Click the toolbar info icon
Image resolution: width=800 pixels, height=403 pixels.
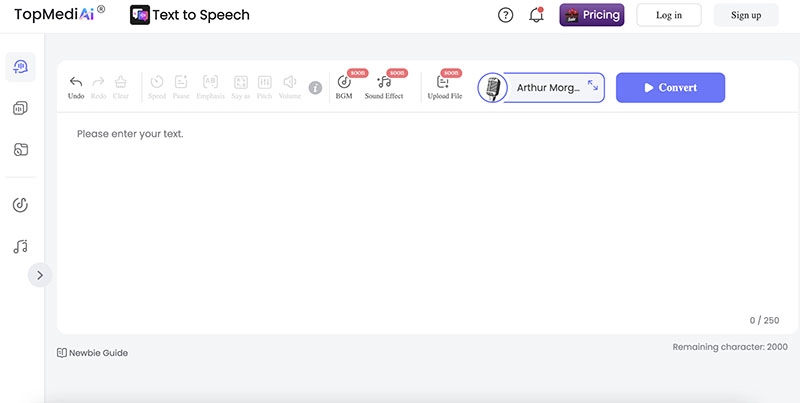315,87
